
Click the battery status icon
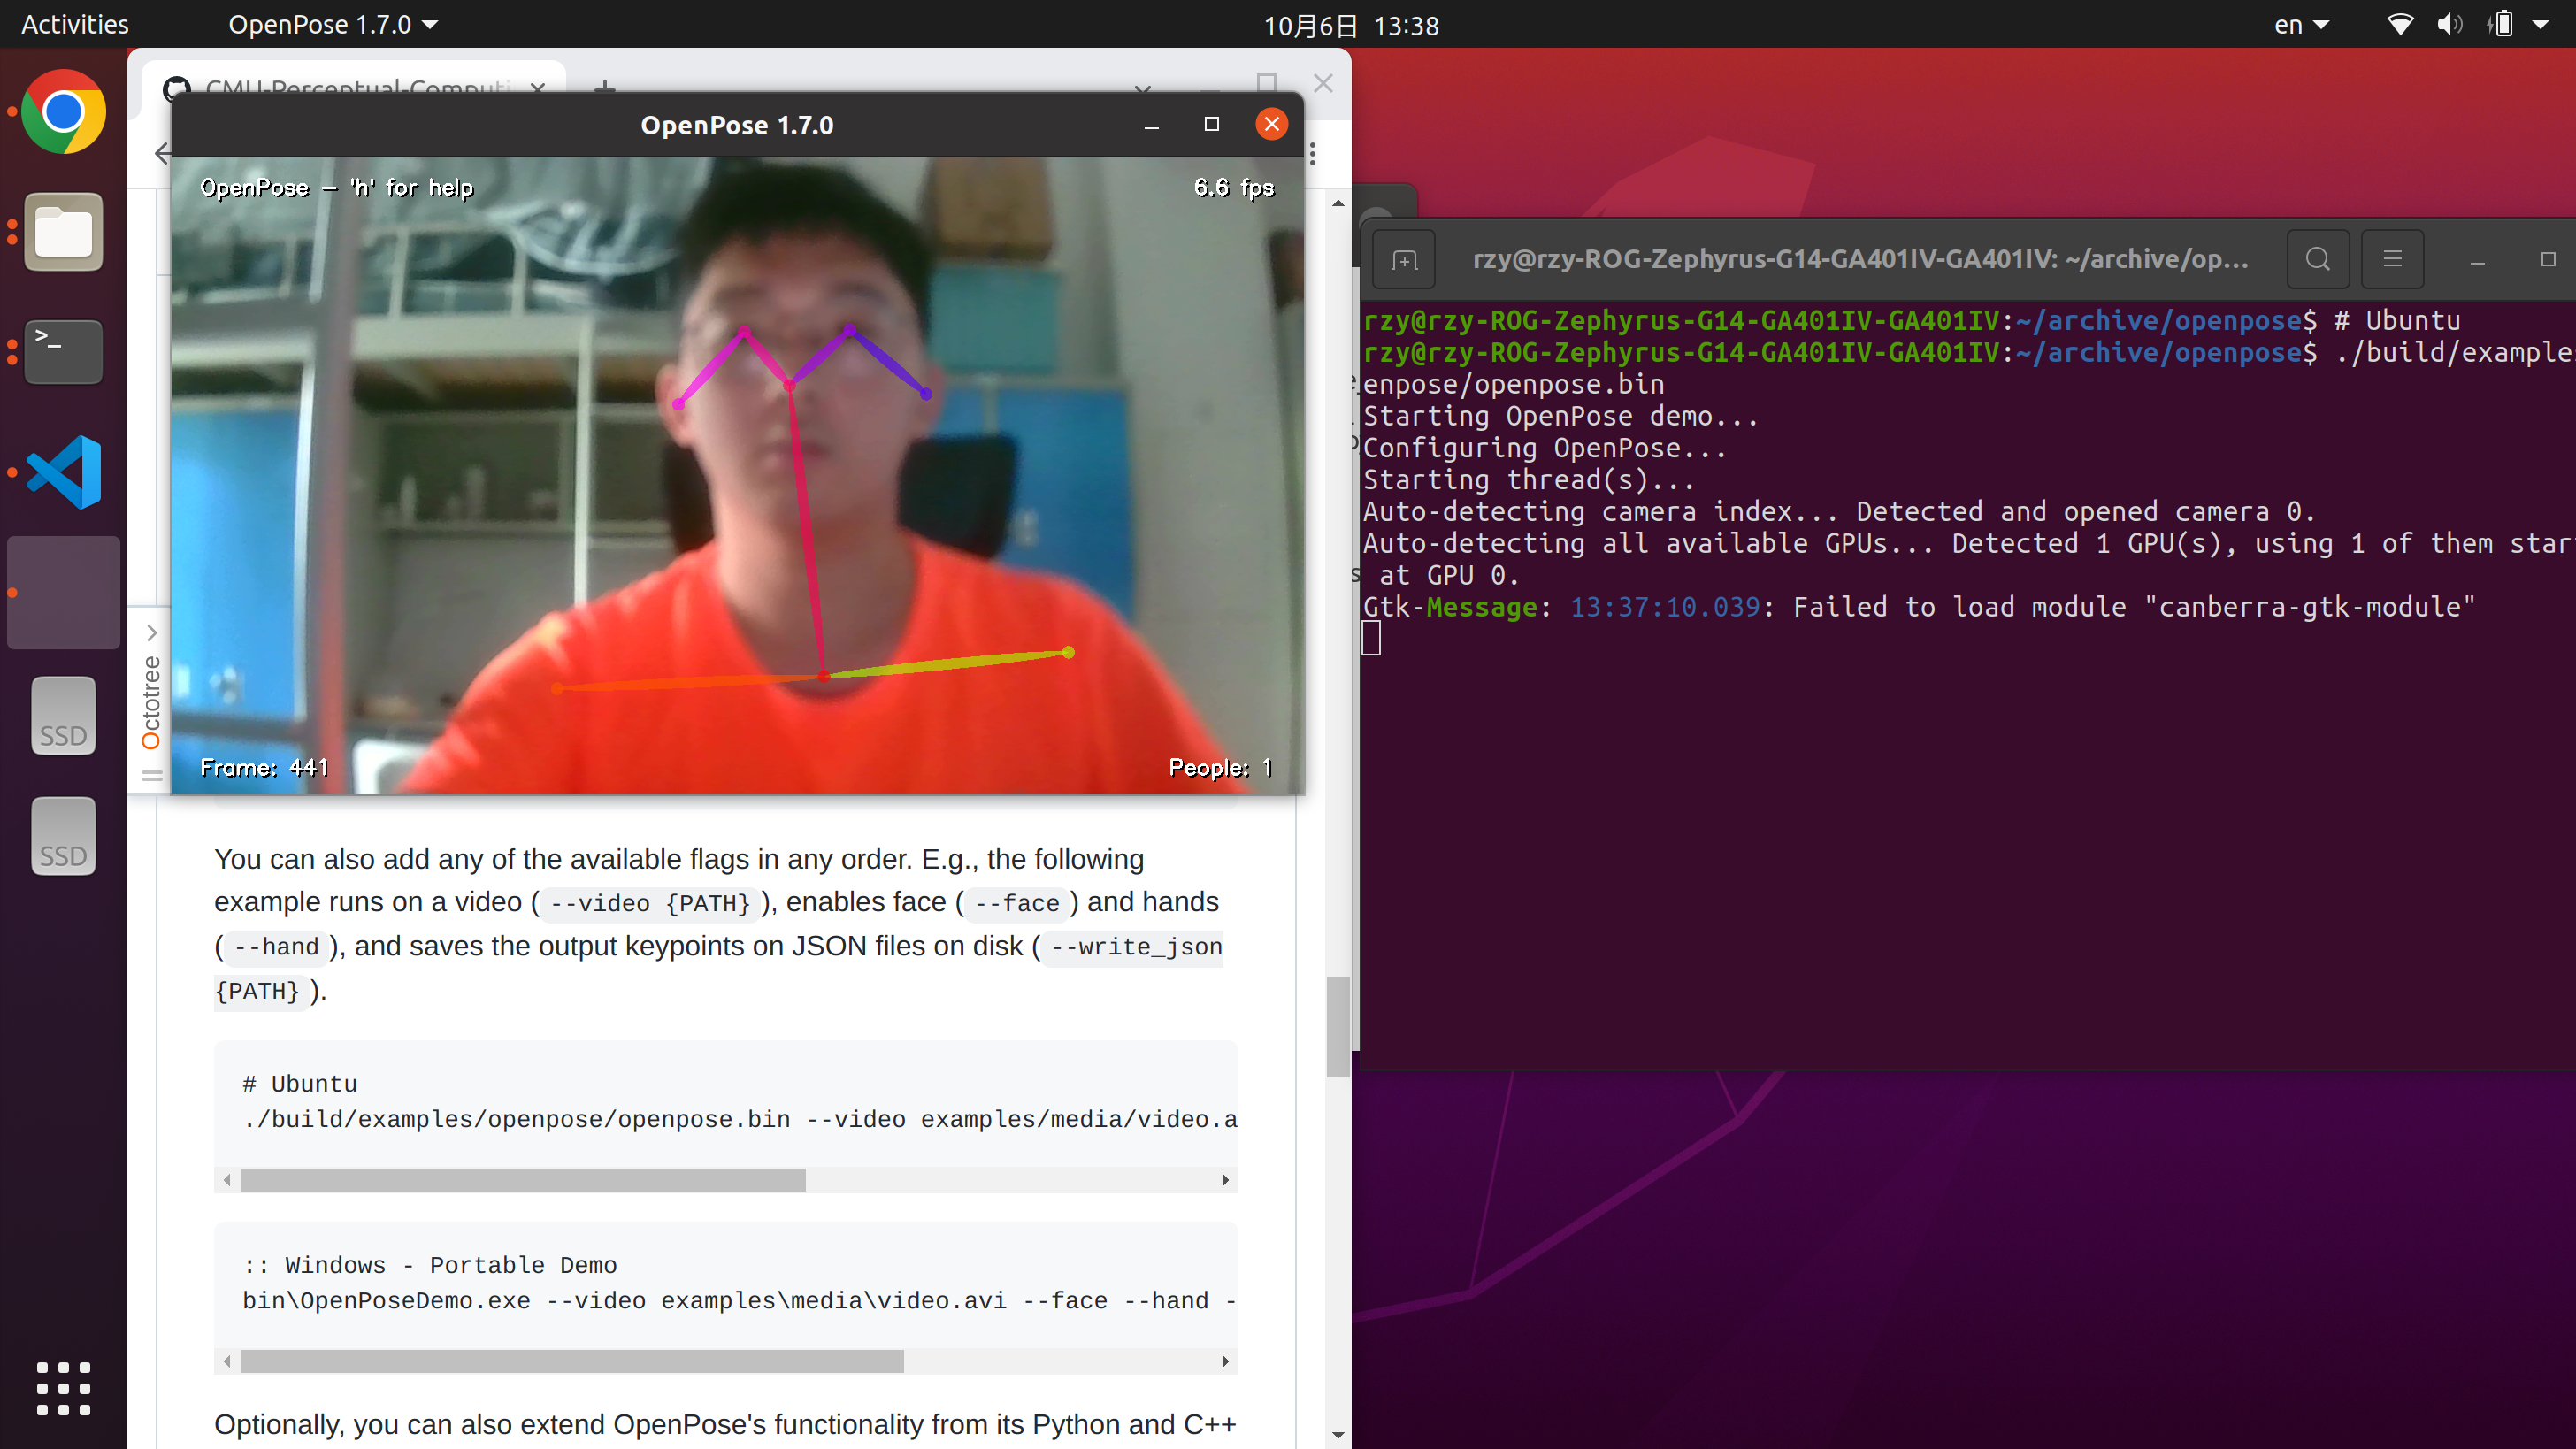click(2500, 24)
